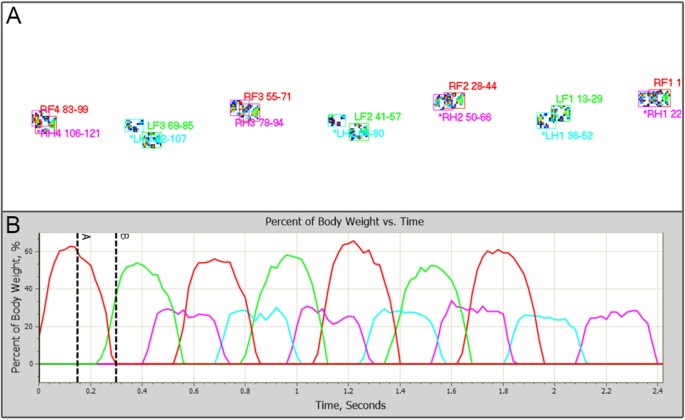Click the 'Percent of Body Weight, %' axis label
Viewport: 685px width, 420px height.
[16, 308]
